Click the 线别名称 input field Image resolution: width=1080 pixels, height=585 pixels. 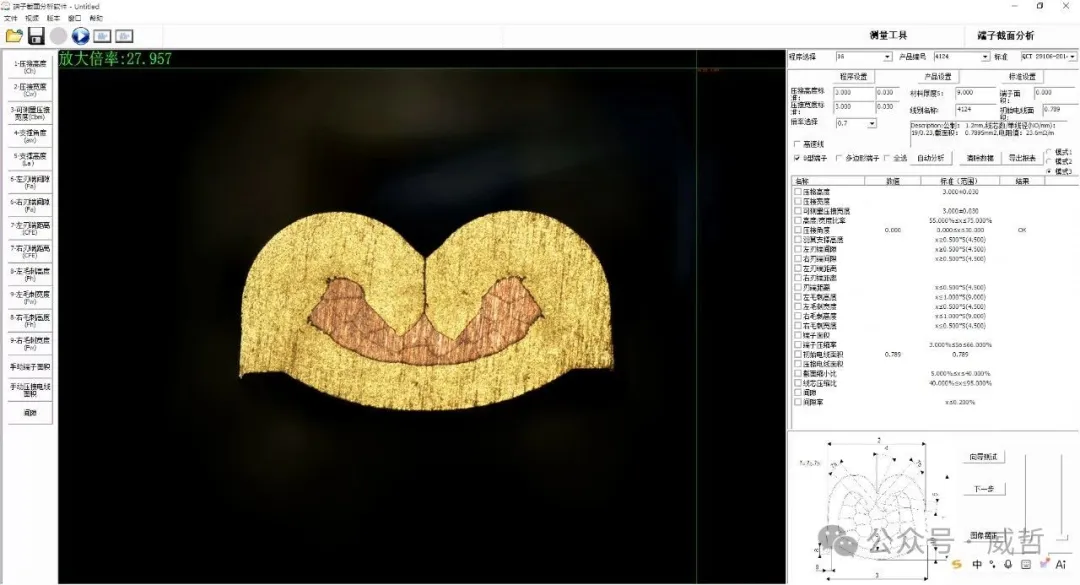coord(973,110)
